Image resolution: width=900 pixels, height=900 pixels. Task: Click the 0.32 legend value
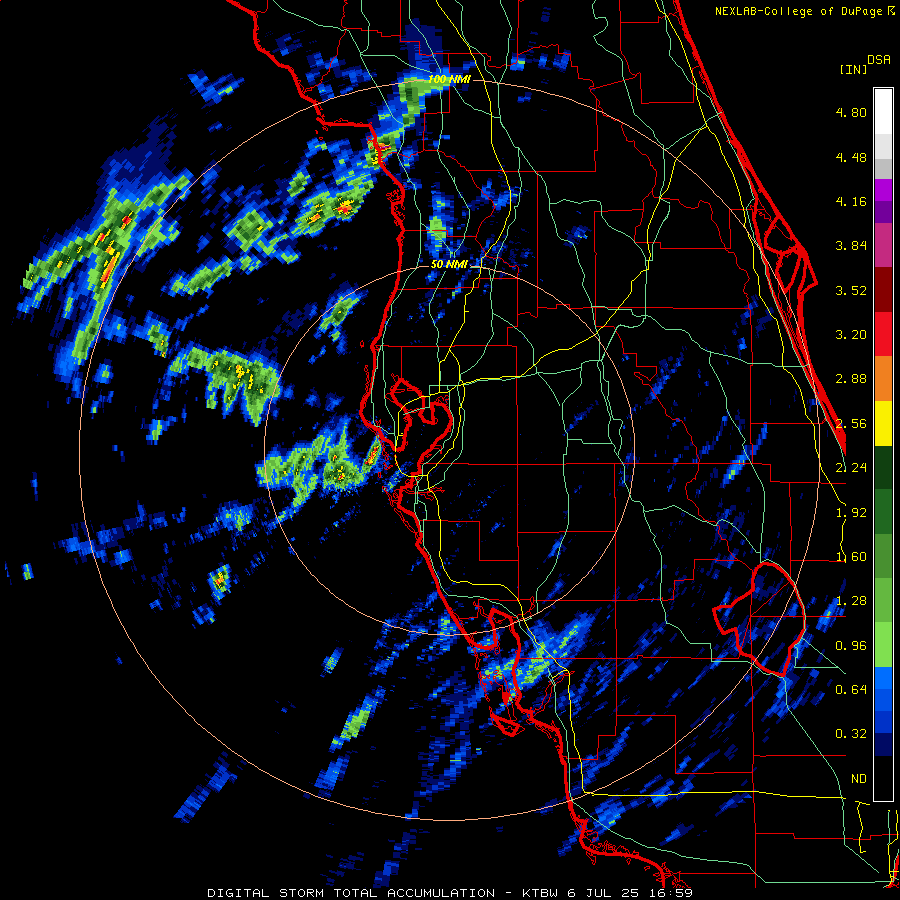tap(851, 734)
